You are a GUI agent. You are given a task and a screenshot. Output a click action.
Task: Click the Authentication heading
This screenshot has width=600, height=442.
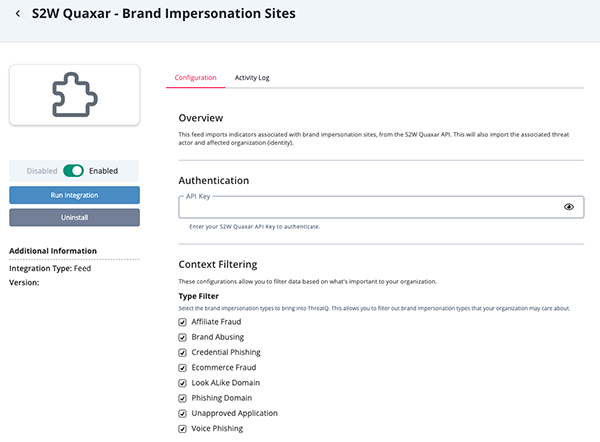214,181
